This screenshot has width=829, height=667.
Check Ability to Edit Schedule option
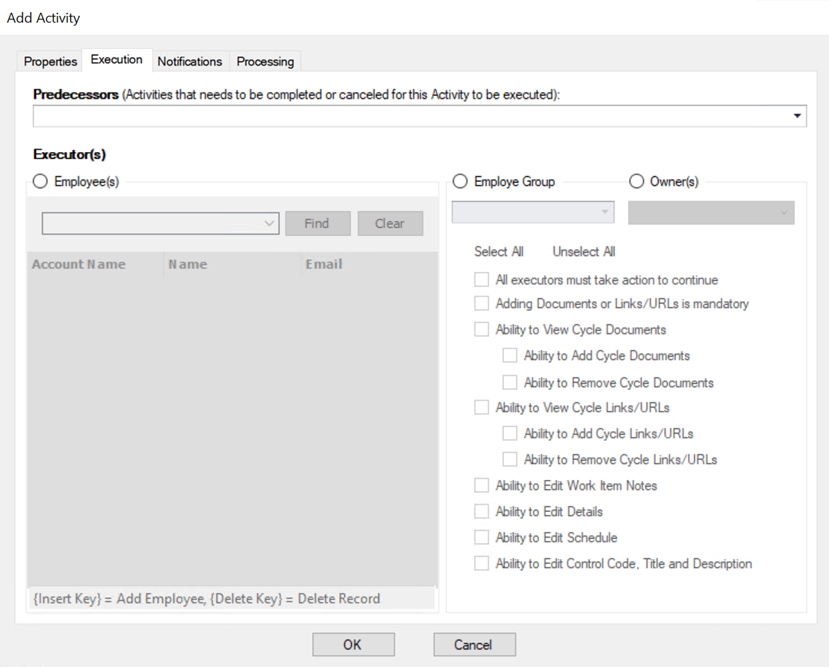pyautogui.click(x=482, y=538)
